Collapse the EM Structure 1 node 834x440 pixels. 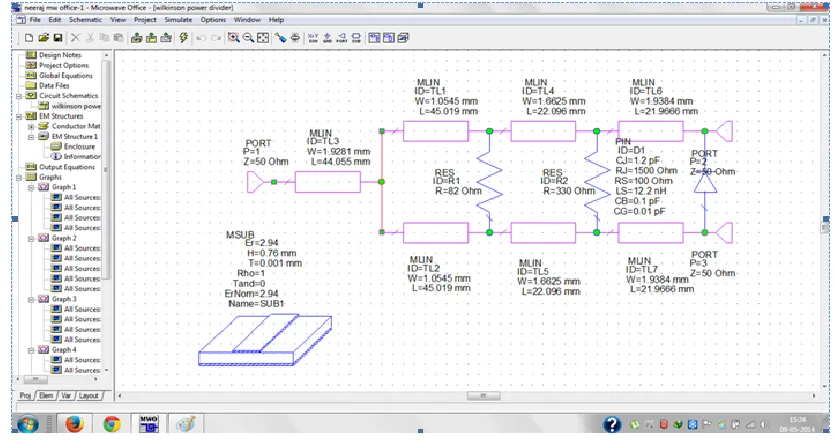pos(31,137)
